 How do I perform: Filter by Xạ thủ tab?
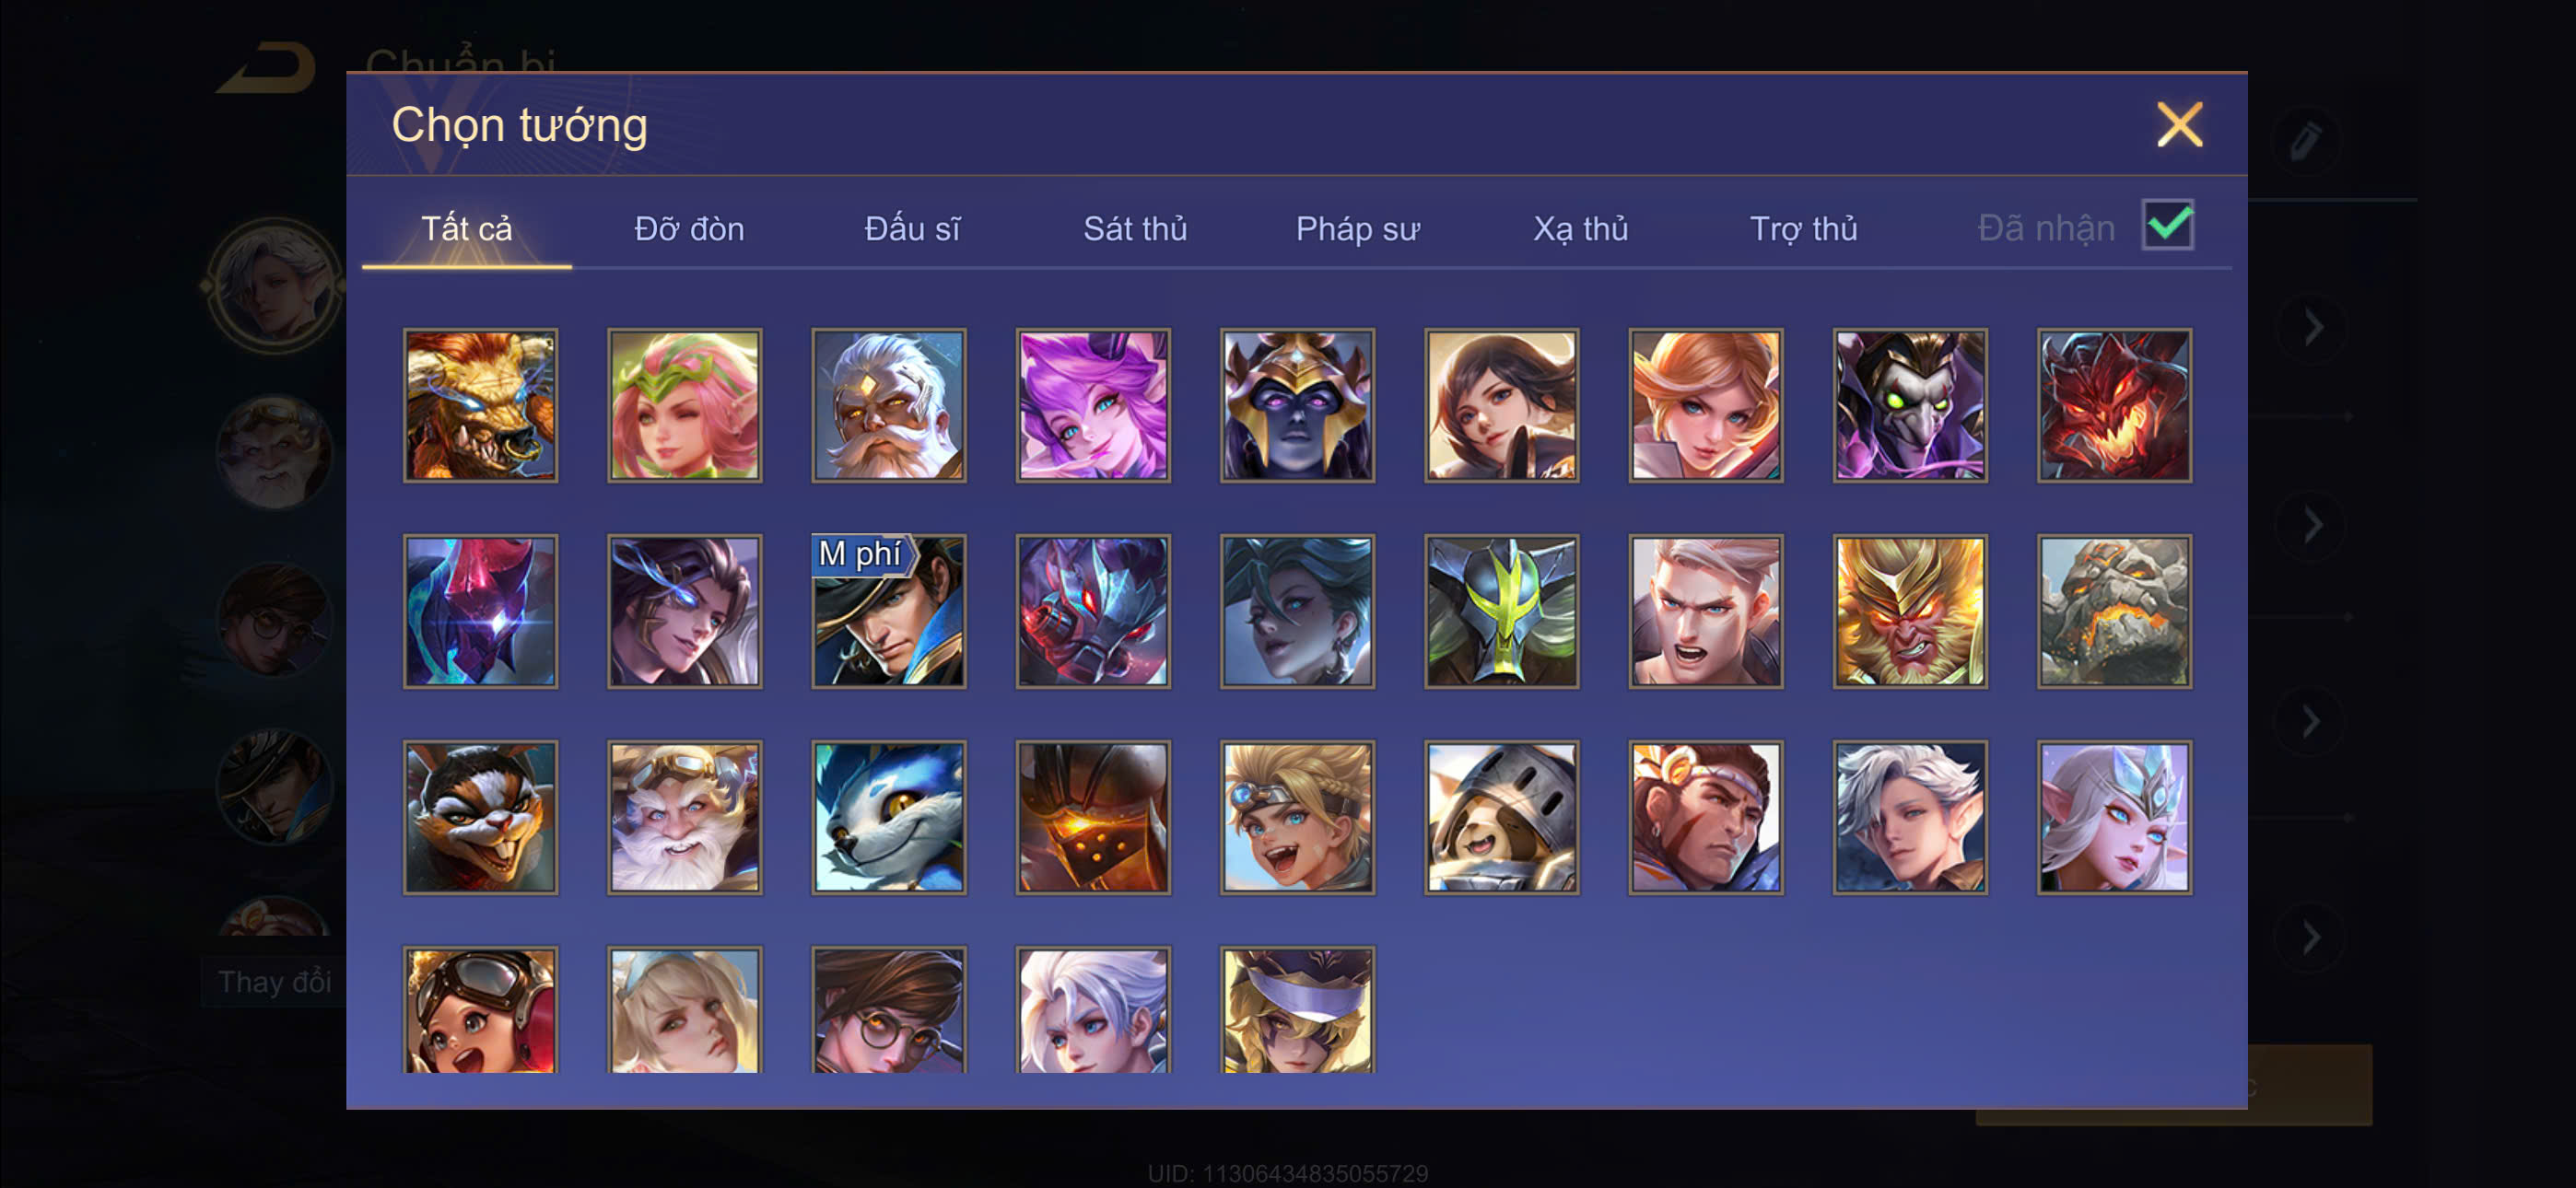(1580, 229)
